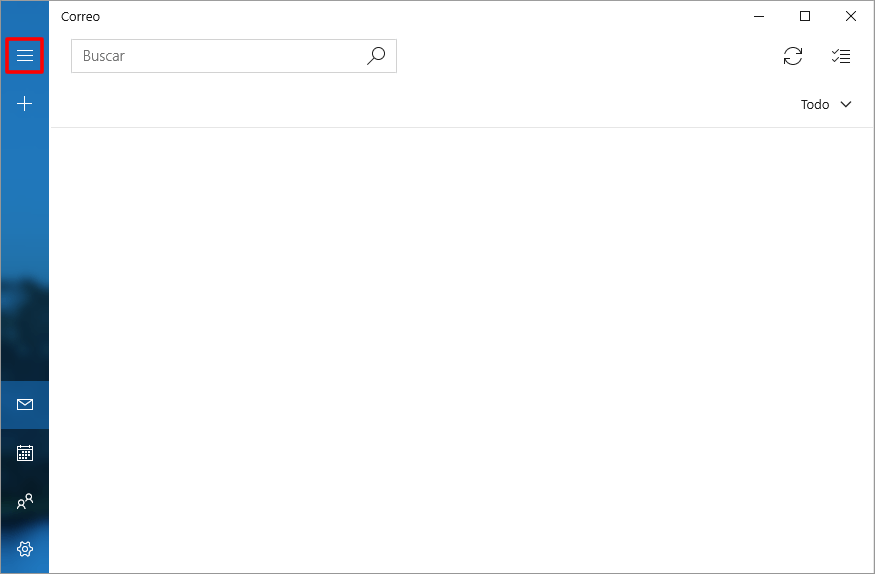This screenshot has width=875, height=574.
Task: Open the Calendar app icon in sidebar
Action: [x=25, y=453]
